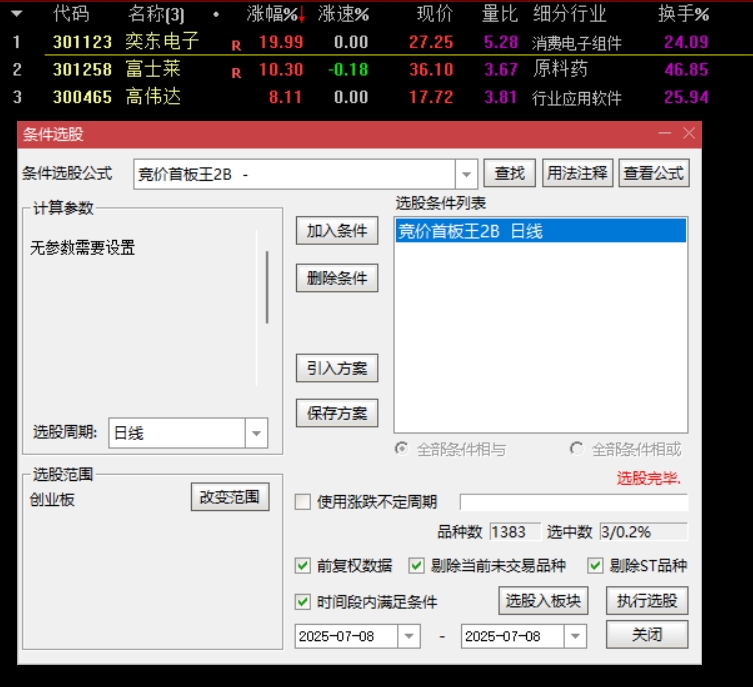753x687 pixels.
Task: Click the R marker on 富士莱 row
Action: [x=236, y=73]
